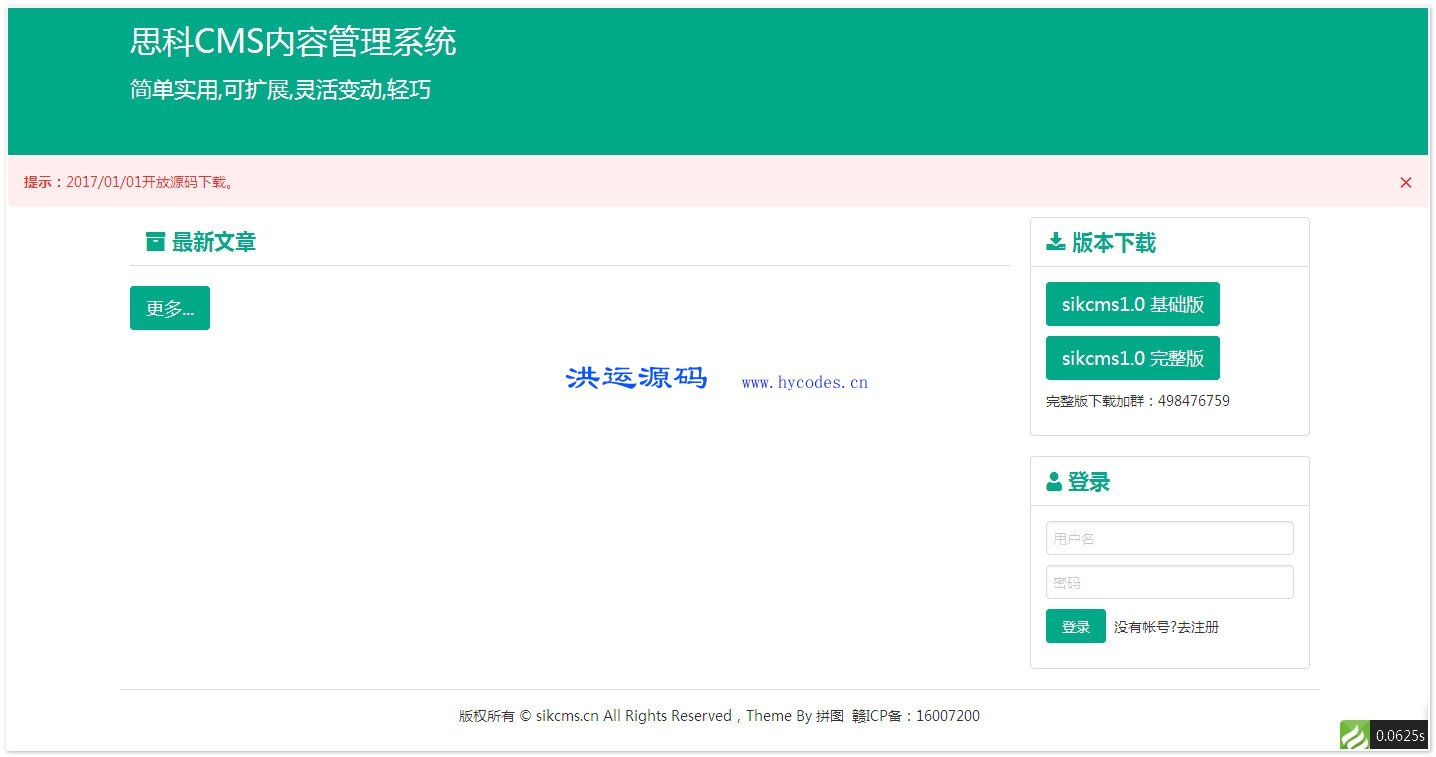Viewport: 1436px width, 757px height.
Task: Click the green leaf icon near load time
Action: pyautogui.click(x=1355, y=735)
